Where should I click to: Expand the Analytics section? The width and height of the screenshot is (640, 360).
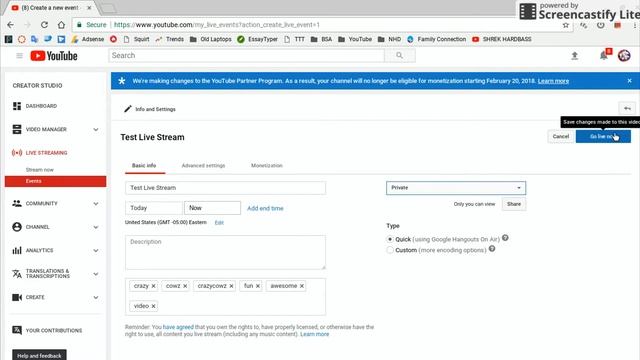tap(96, 250)
